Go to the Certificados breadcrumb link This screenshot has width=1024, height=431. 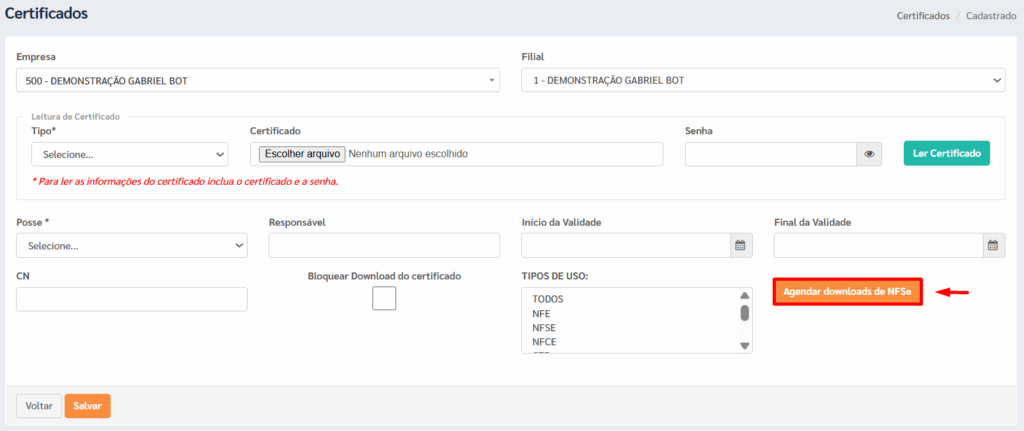pyautogui.click(x=923, y=16)
